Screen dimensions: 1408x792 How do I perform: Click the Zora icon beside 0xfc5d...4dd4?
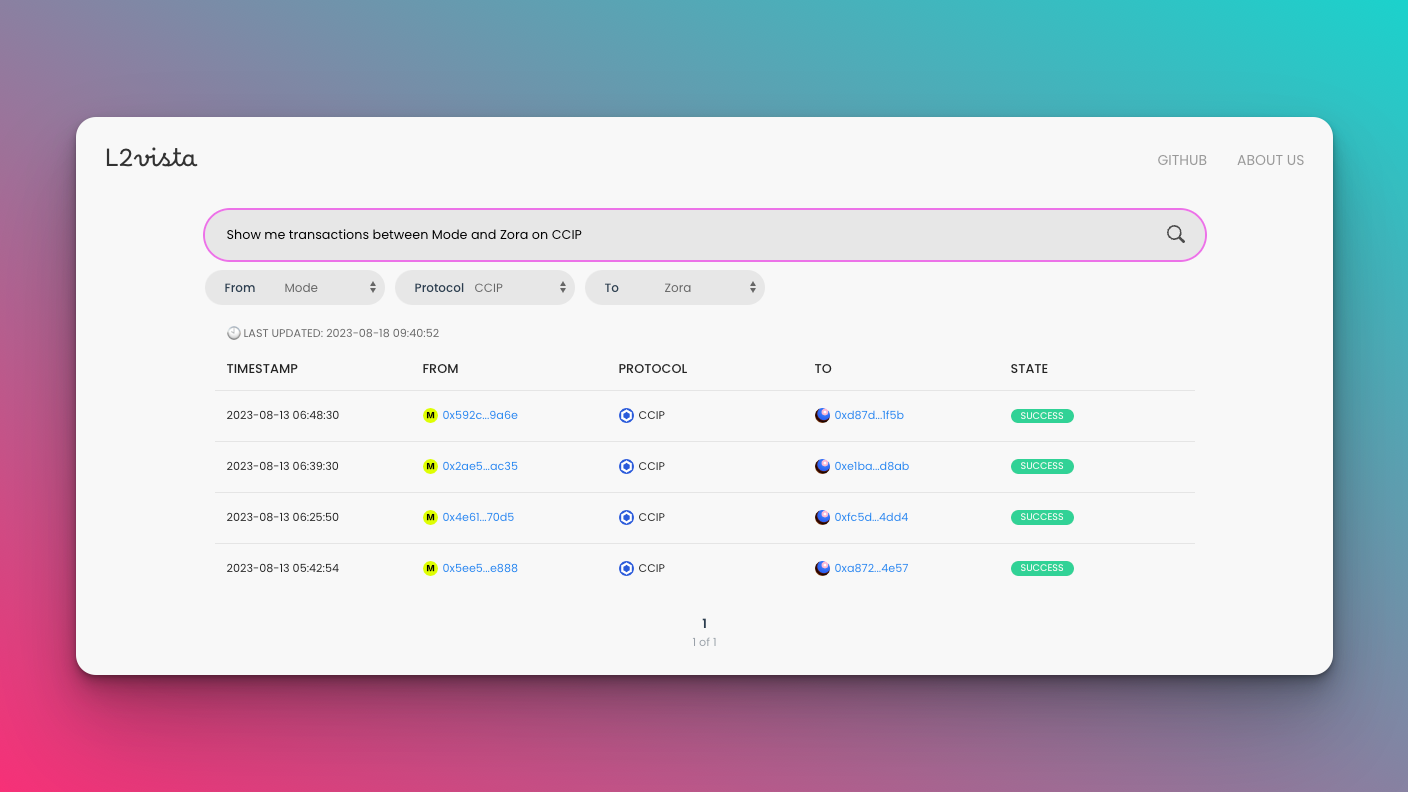[x=822, y=517]
